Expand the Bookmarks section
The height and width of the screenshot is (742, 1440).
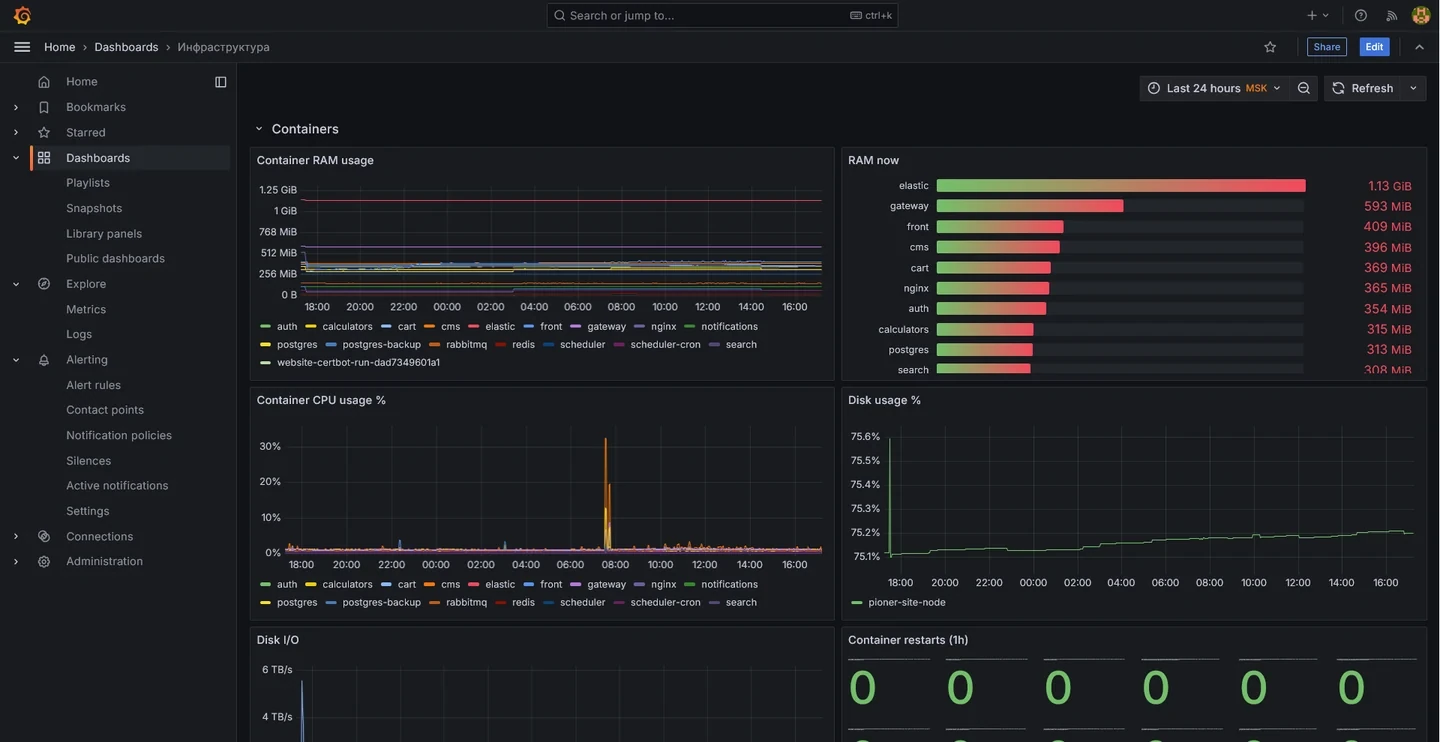(16, 107)
